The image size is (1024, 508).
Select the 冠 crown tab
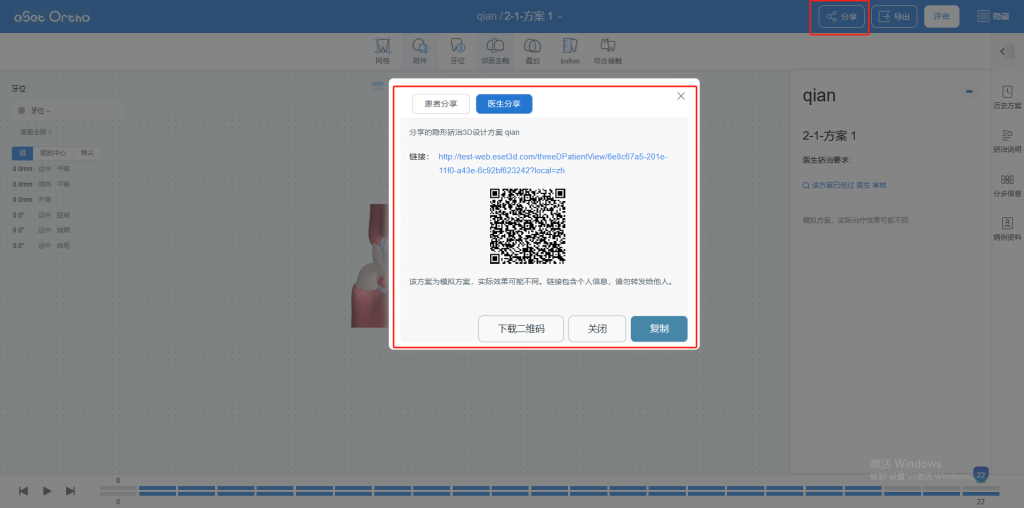click(x=23, y=153)
